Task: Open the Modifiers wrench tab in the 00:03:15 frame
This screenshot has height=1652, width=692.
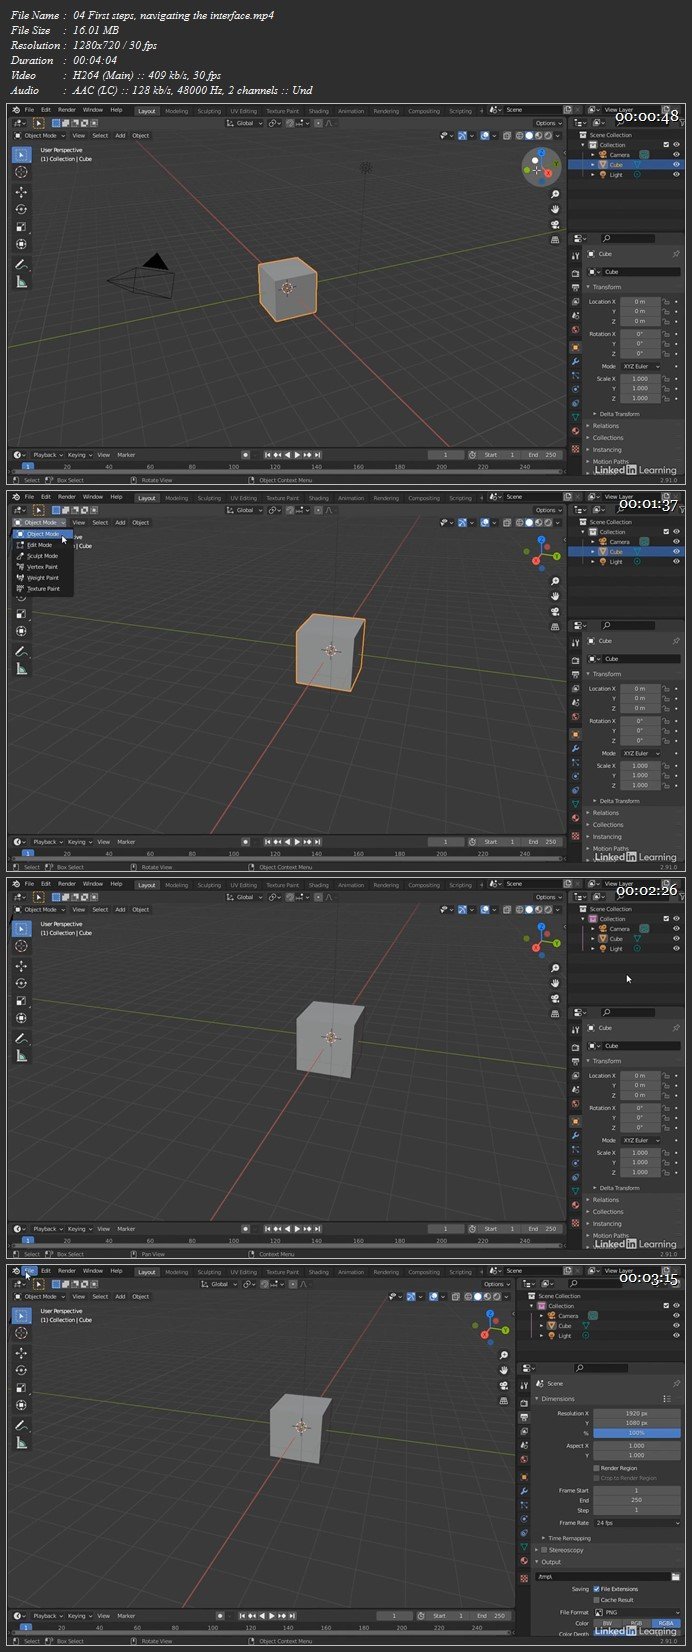Action: pos(523,1490)
